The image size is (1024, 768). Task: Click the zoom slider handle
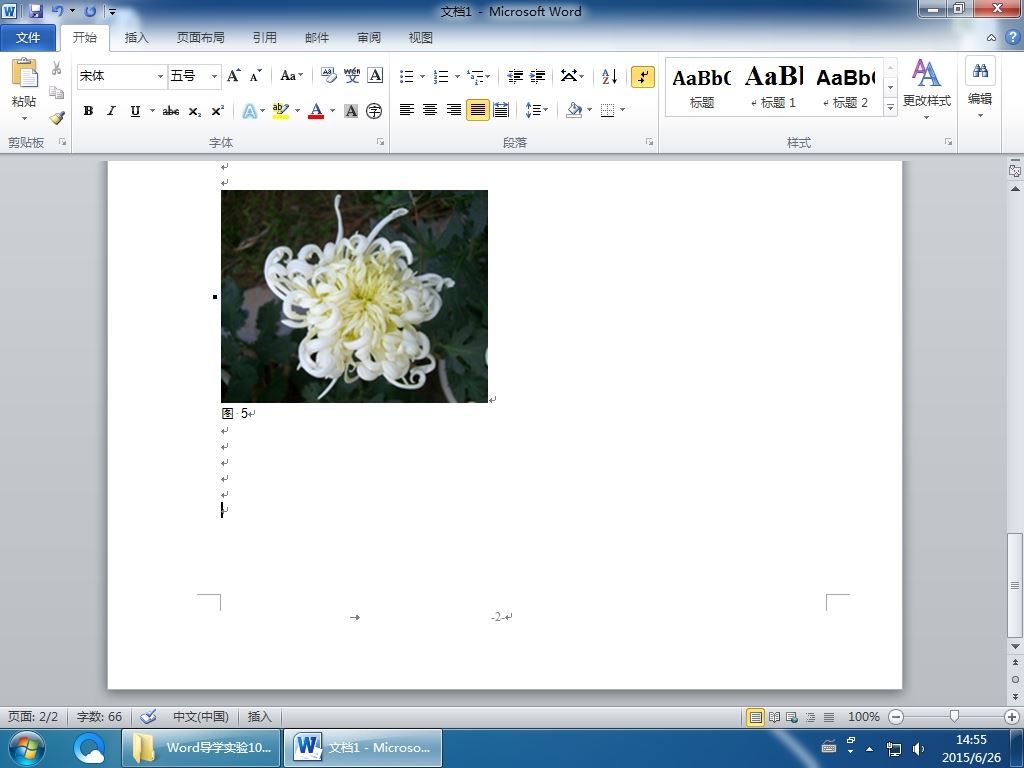[x=954, y=716]
